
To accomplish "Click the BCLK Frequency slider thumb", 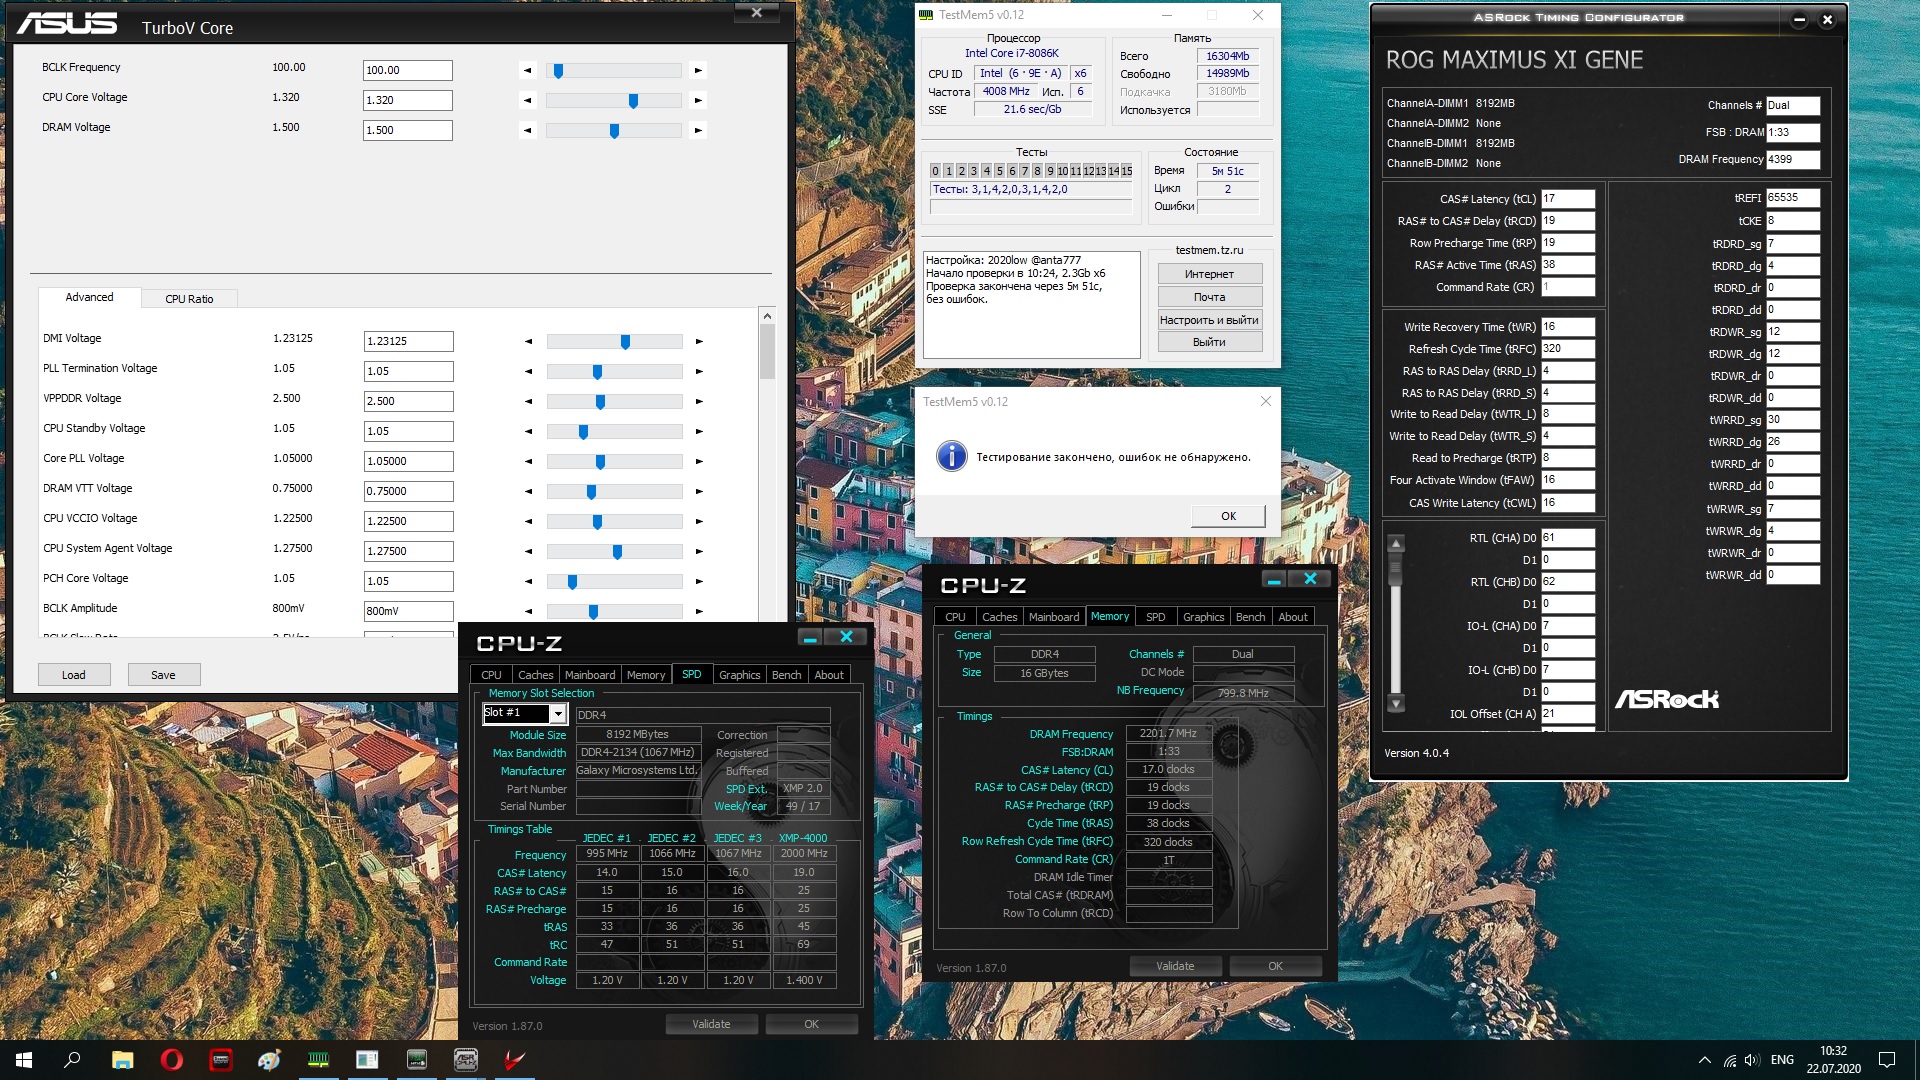I will [559, 71].
